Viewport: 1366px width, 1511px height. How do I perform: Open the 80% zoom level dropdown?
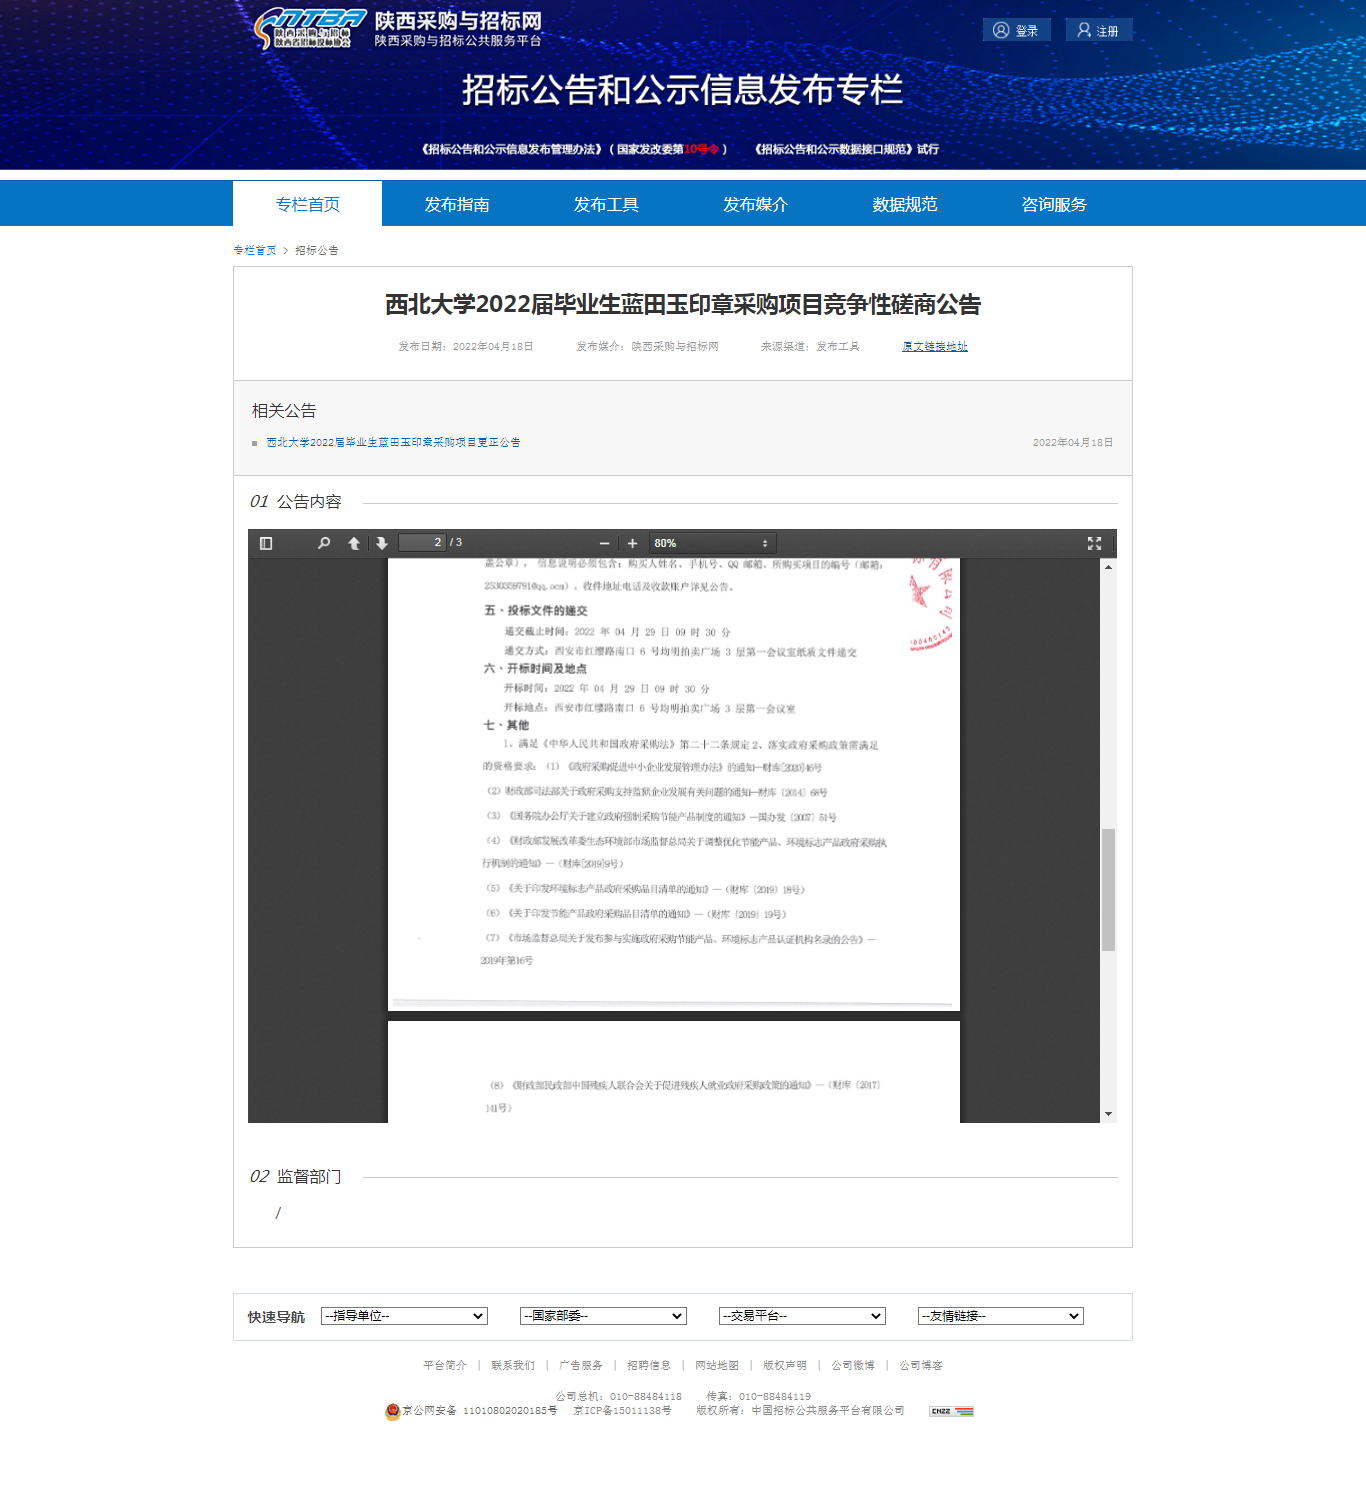coord(712,543)
